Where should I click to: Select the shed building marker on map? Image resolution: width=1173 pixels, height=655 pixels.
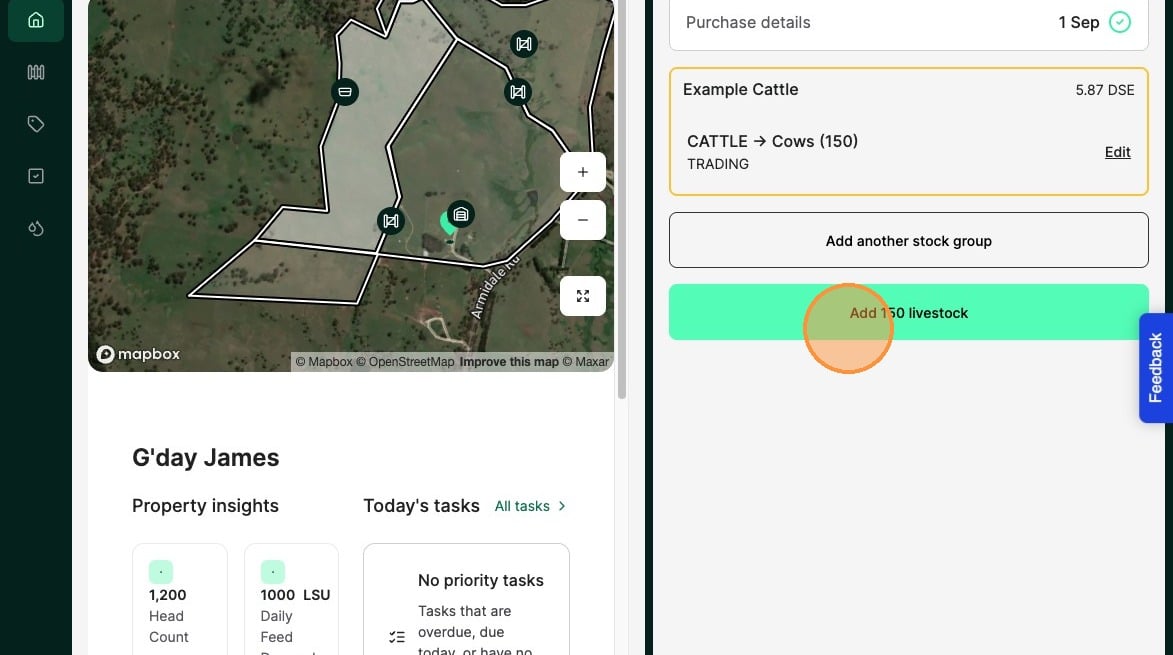(x=461, y=215)
